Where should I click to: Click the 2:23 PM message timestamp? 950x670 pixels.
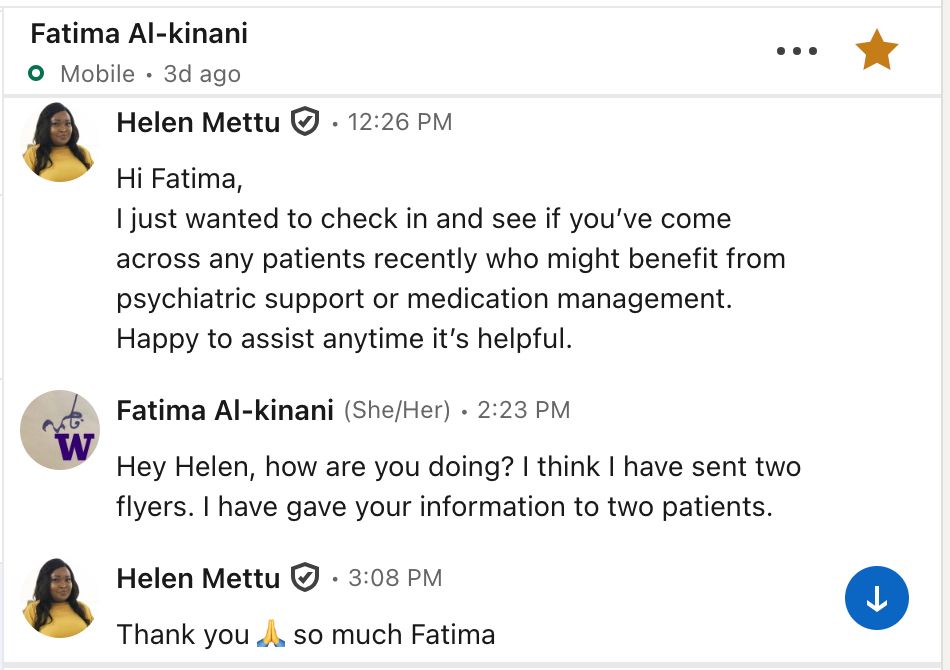pos(523,410)
